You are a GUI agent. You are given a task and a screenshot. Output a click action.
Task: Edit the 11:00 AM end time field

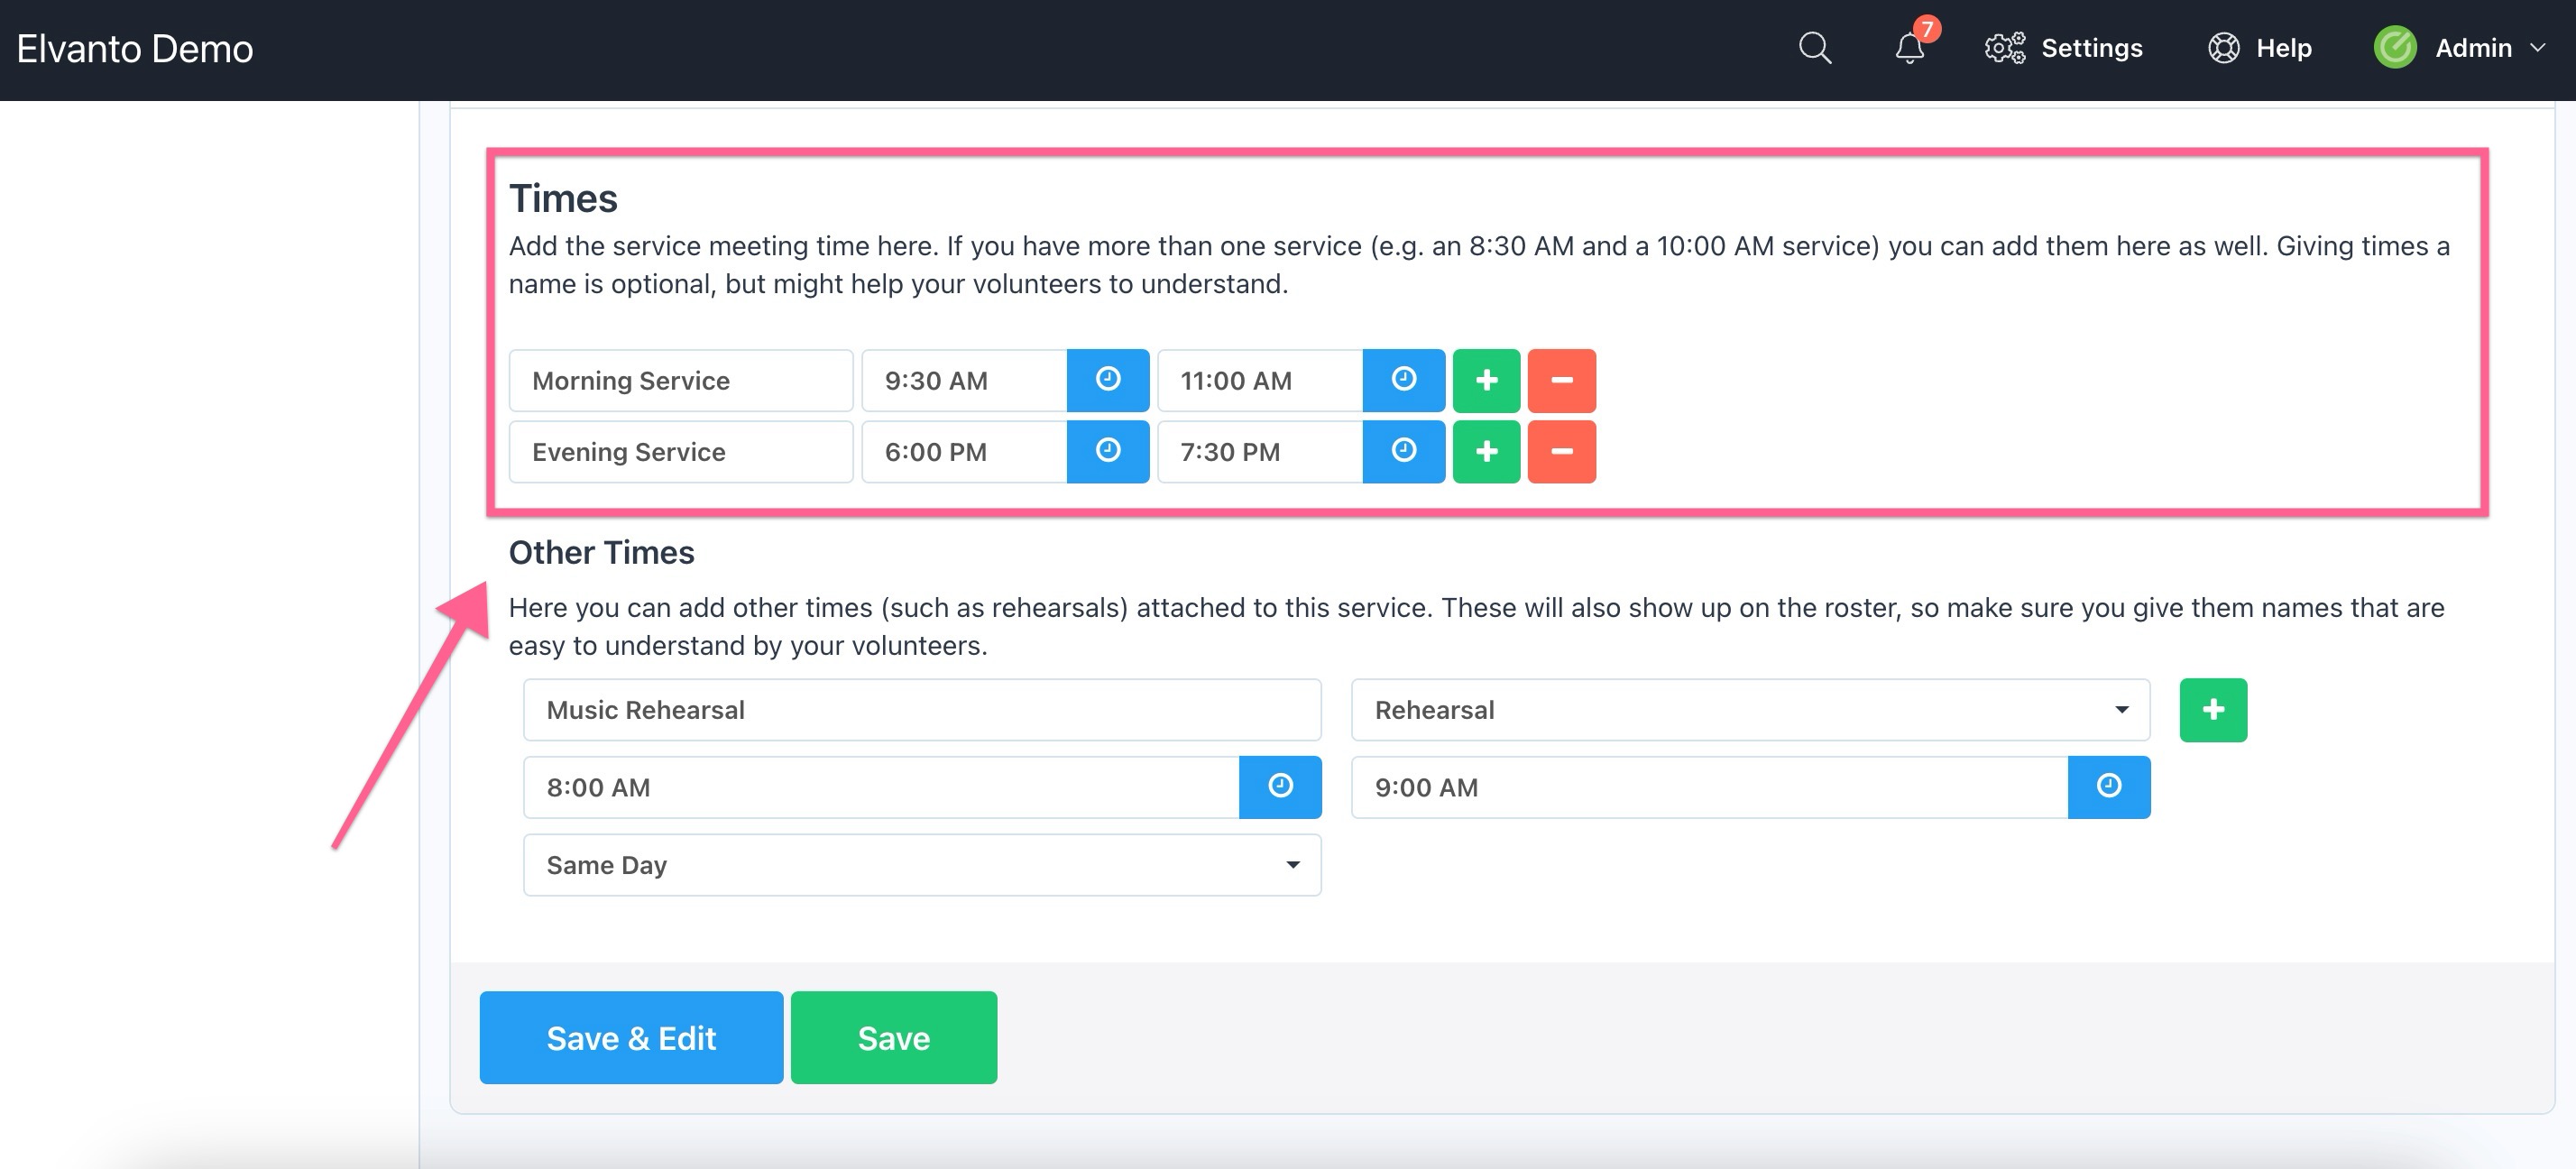tap(1260, 380)
